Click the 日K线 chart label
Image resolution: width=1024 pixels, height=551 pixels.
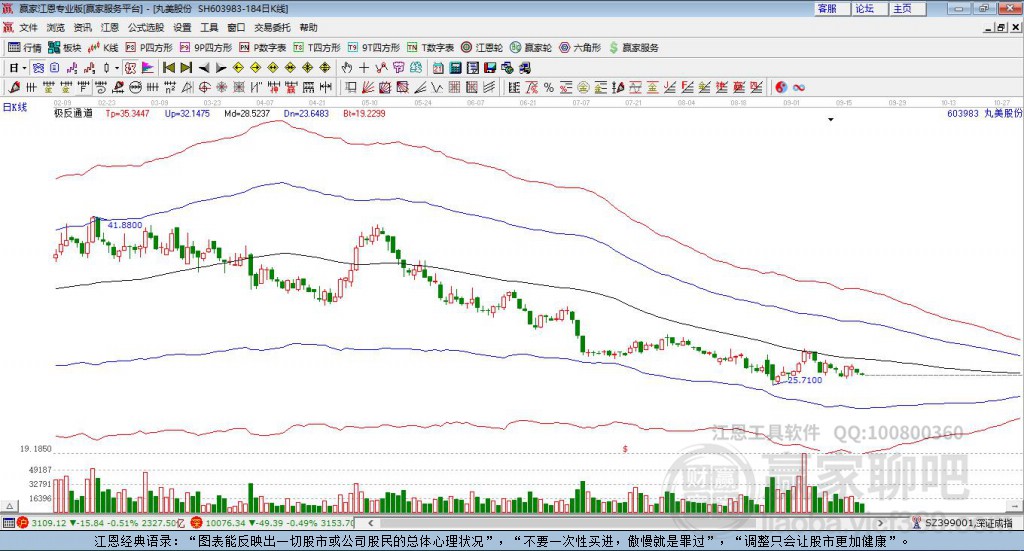15,107
